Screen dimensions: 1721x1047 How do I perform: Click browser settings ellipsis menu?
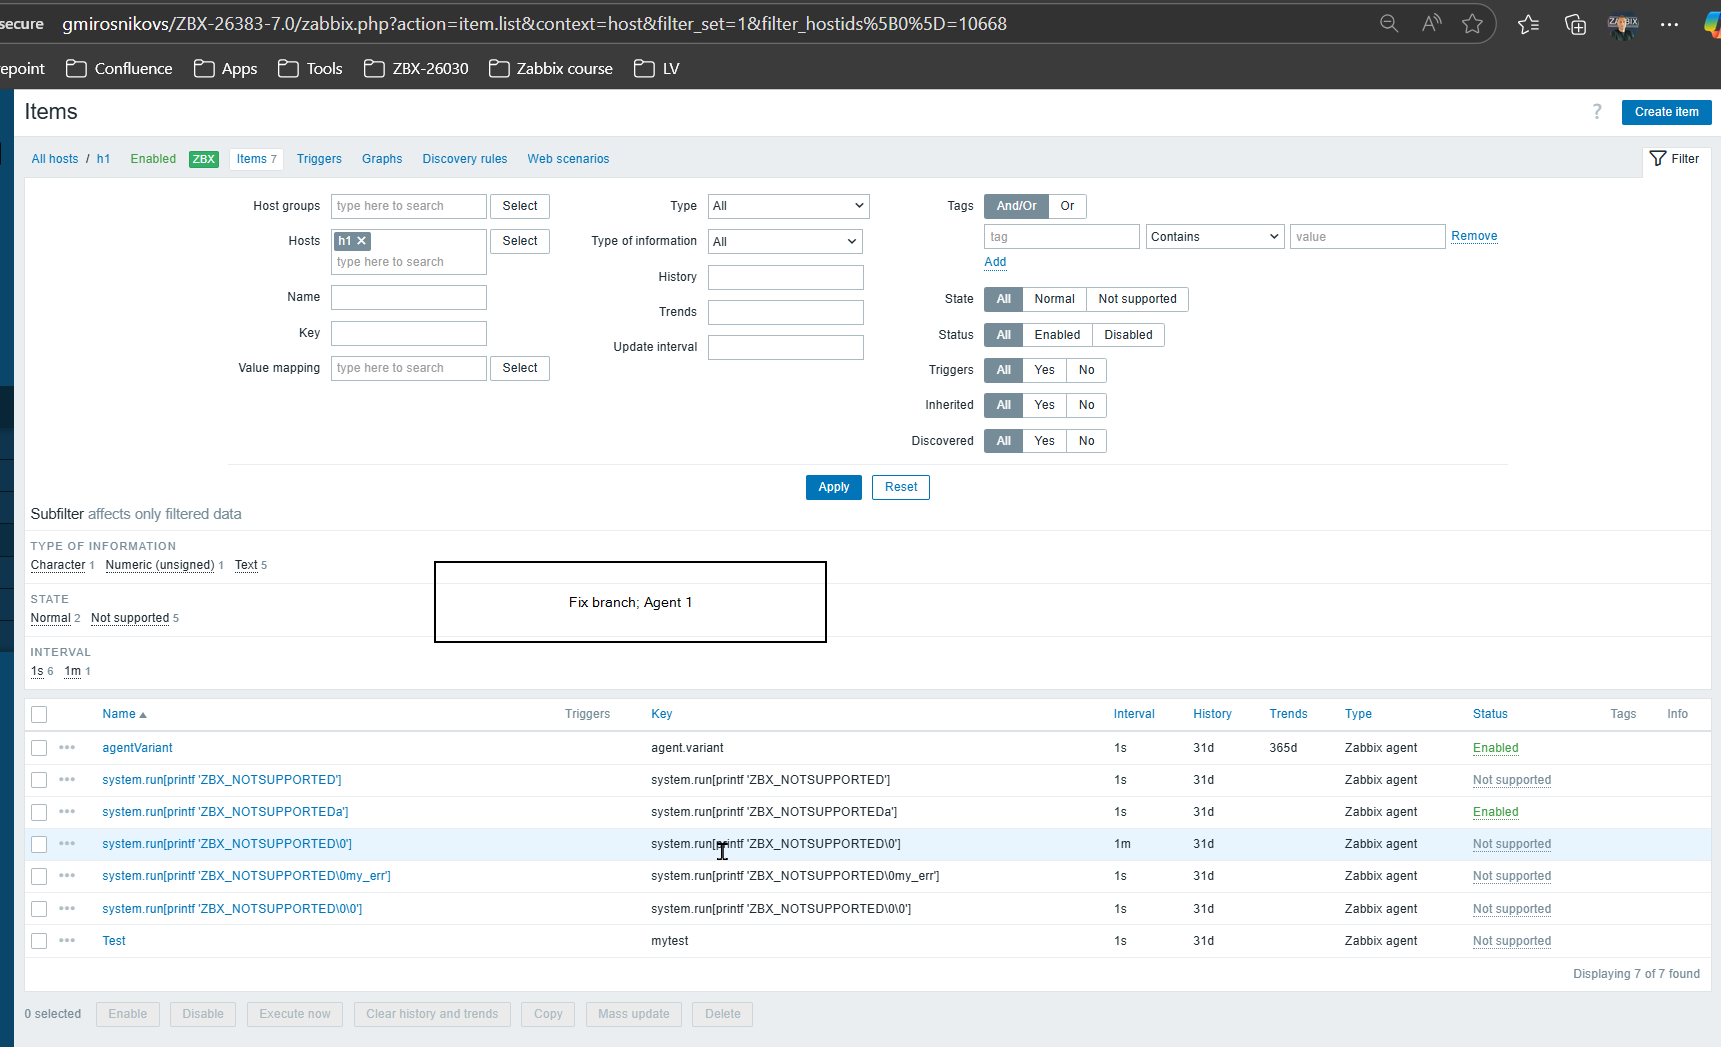[x=1669, y=24]
